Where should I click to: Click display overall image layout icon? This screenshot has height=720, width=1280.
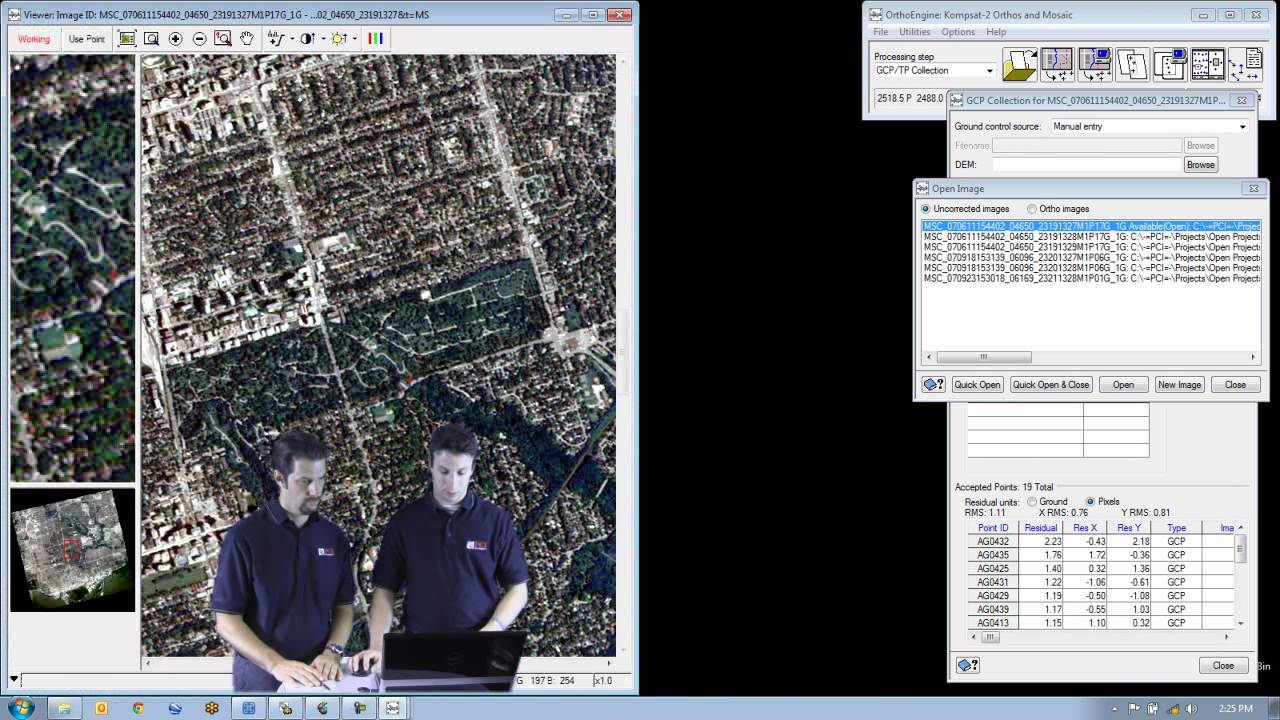click(1207, 65)
